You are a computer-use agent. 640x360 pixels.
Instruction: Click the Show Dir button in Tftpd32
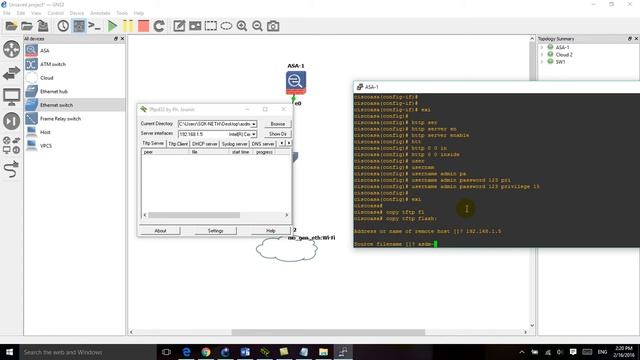278,134
